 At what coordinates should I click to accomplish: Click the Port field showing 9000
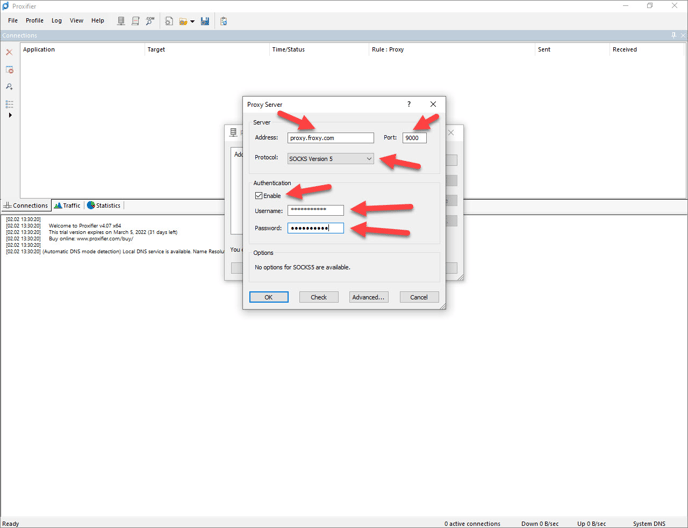[414, 138]
